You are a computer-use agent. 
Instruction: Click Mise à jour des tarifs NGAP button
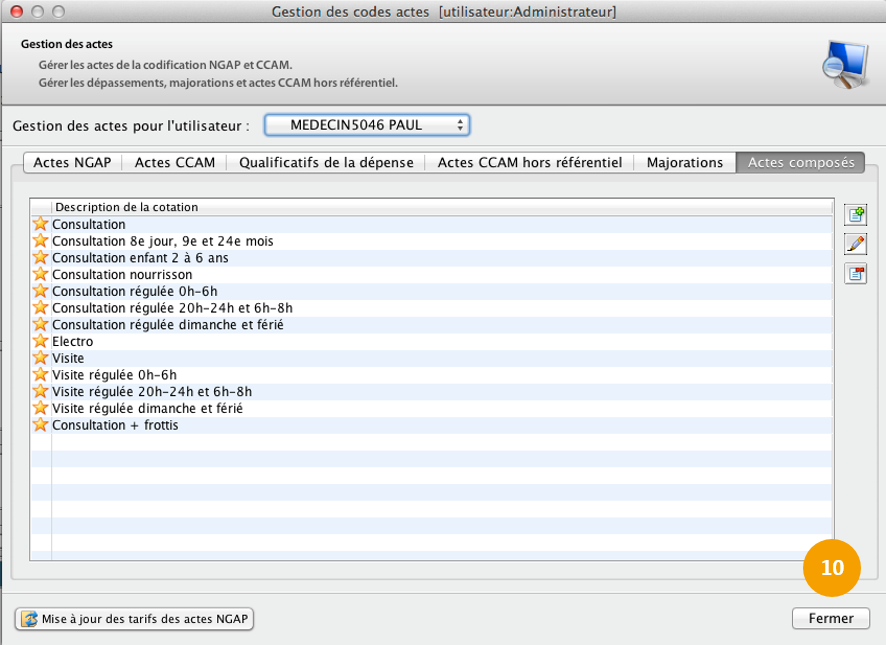pyautogui.click(x=135, y=619)
